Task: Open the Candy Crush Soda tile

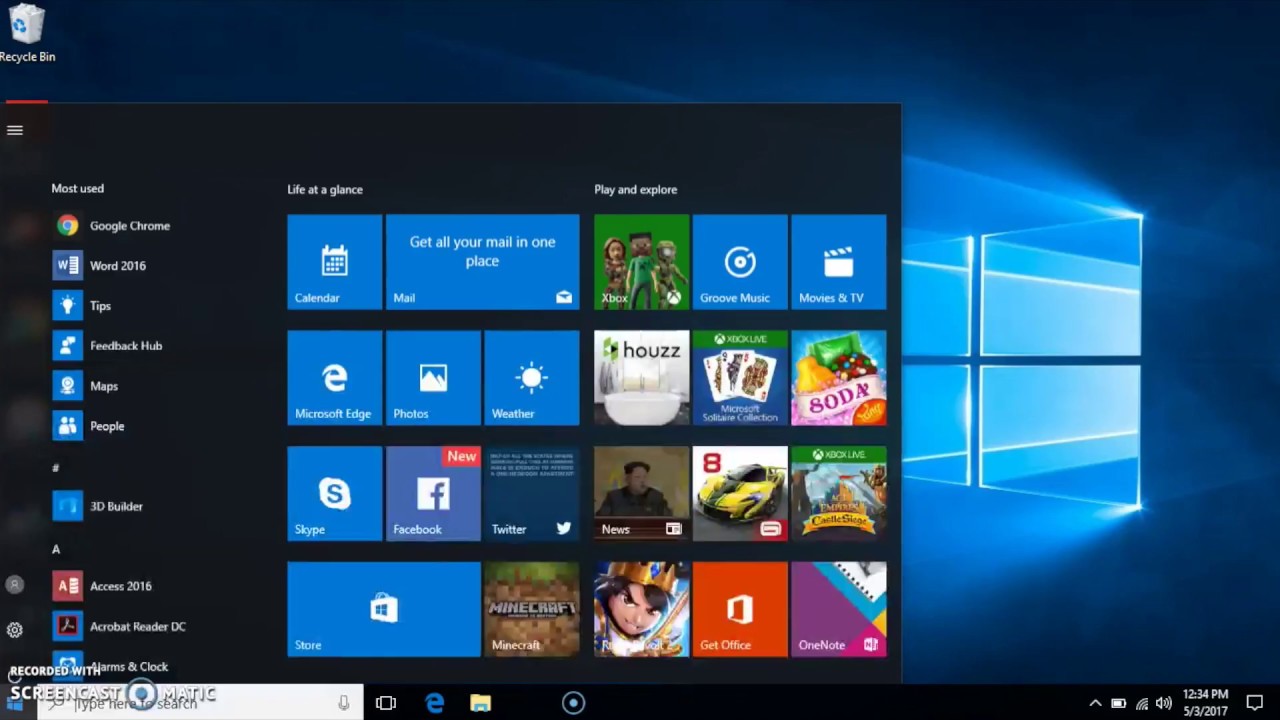Action: coord(838,378)
